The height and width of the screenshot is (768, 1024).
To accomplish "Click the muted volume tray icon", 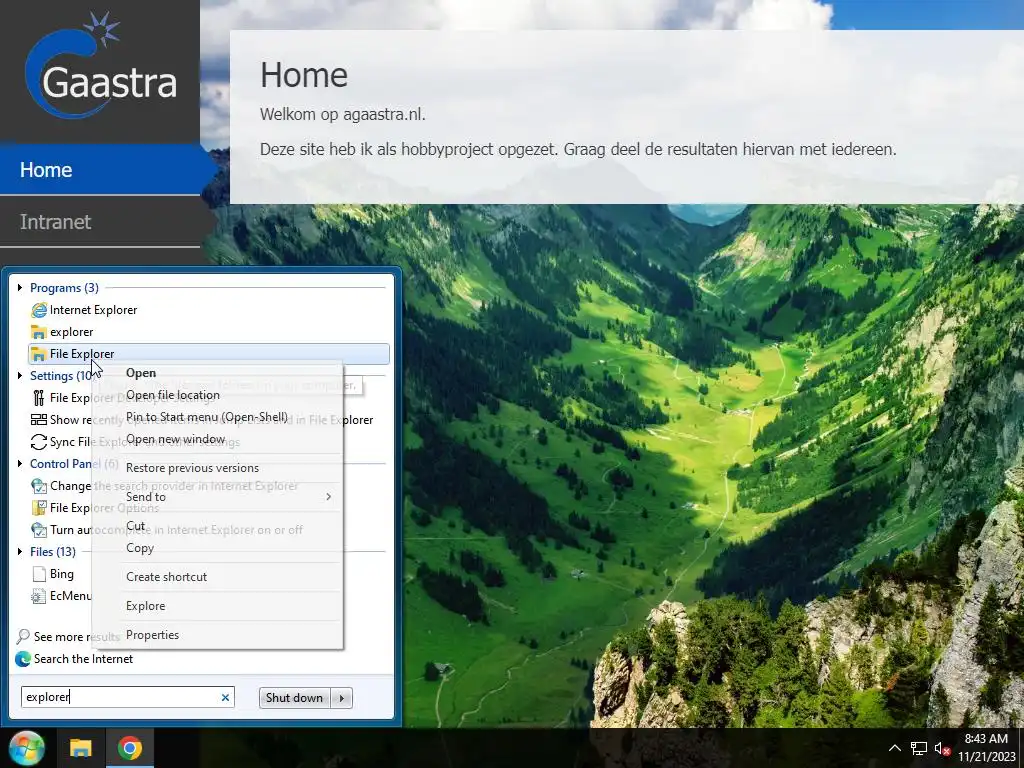I will 942,748.
